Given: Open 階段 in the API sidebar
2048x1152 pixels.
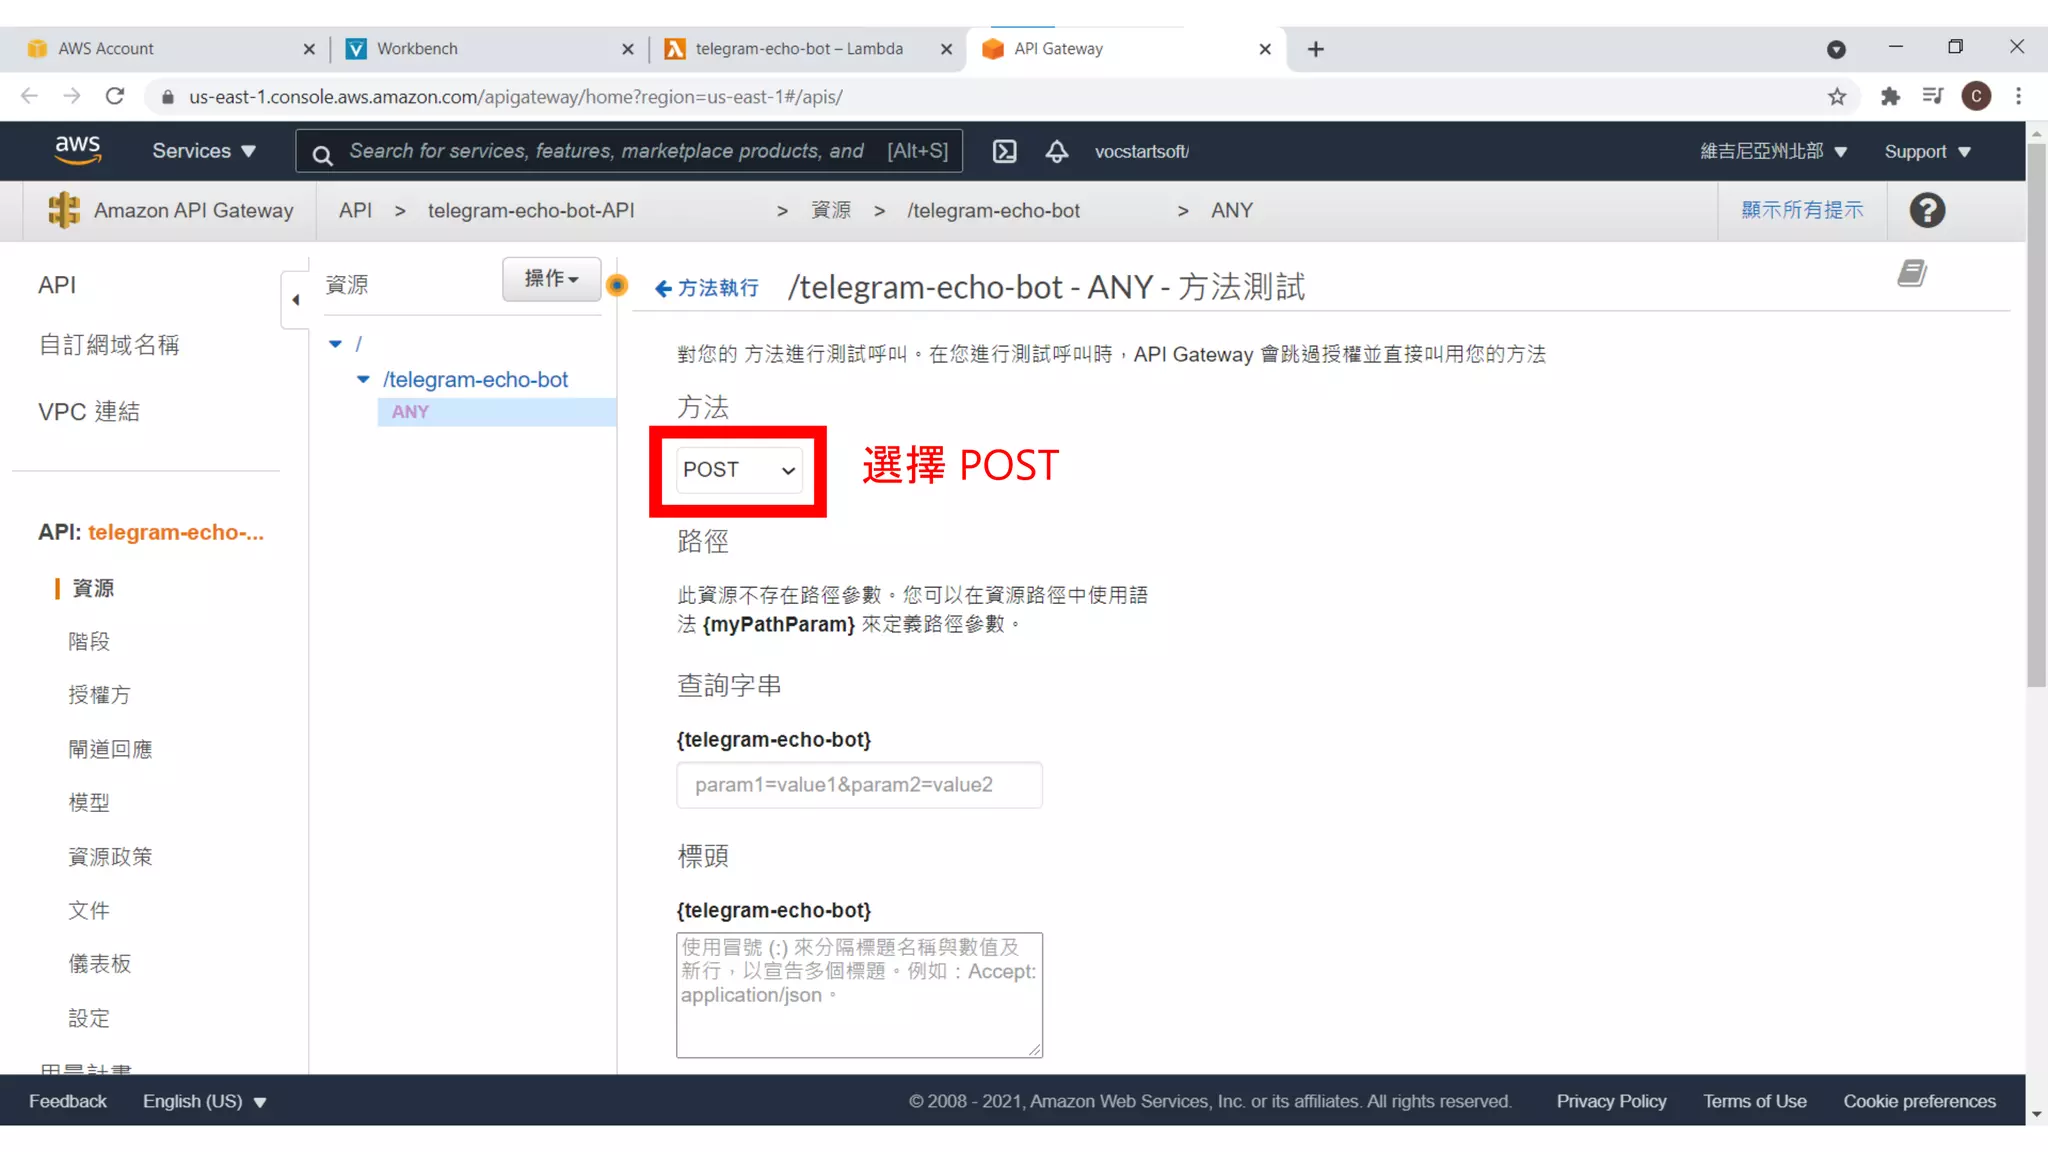Looking at the screenshot, I should [89, 641].
